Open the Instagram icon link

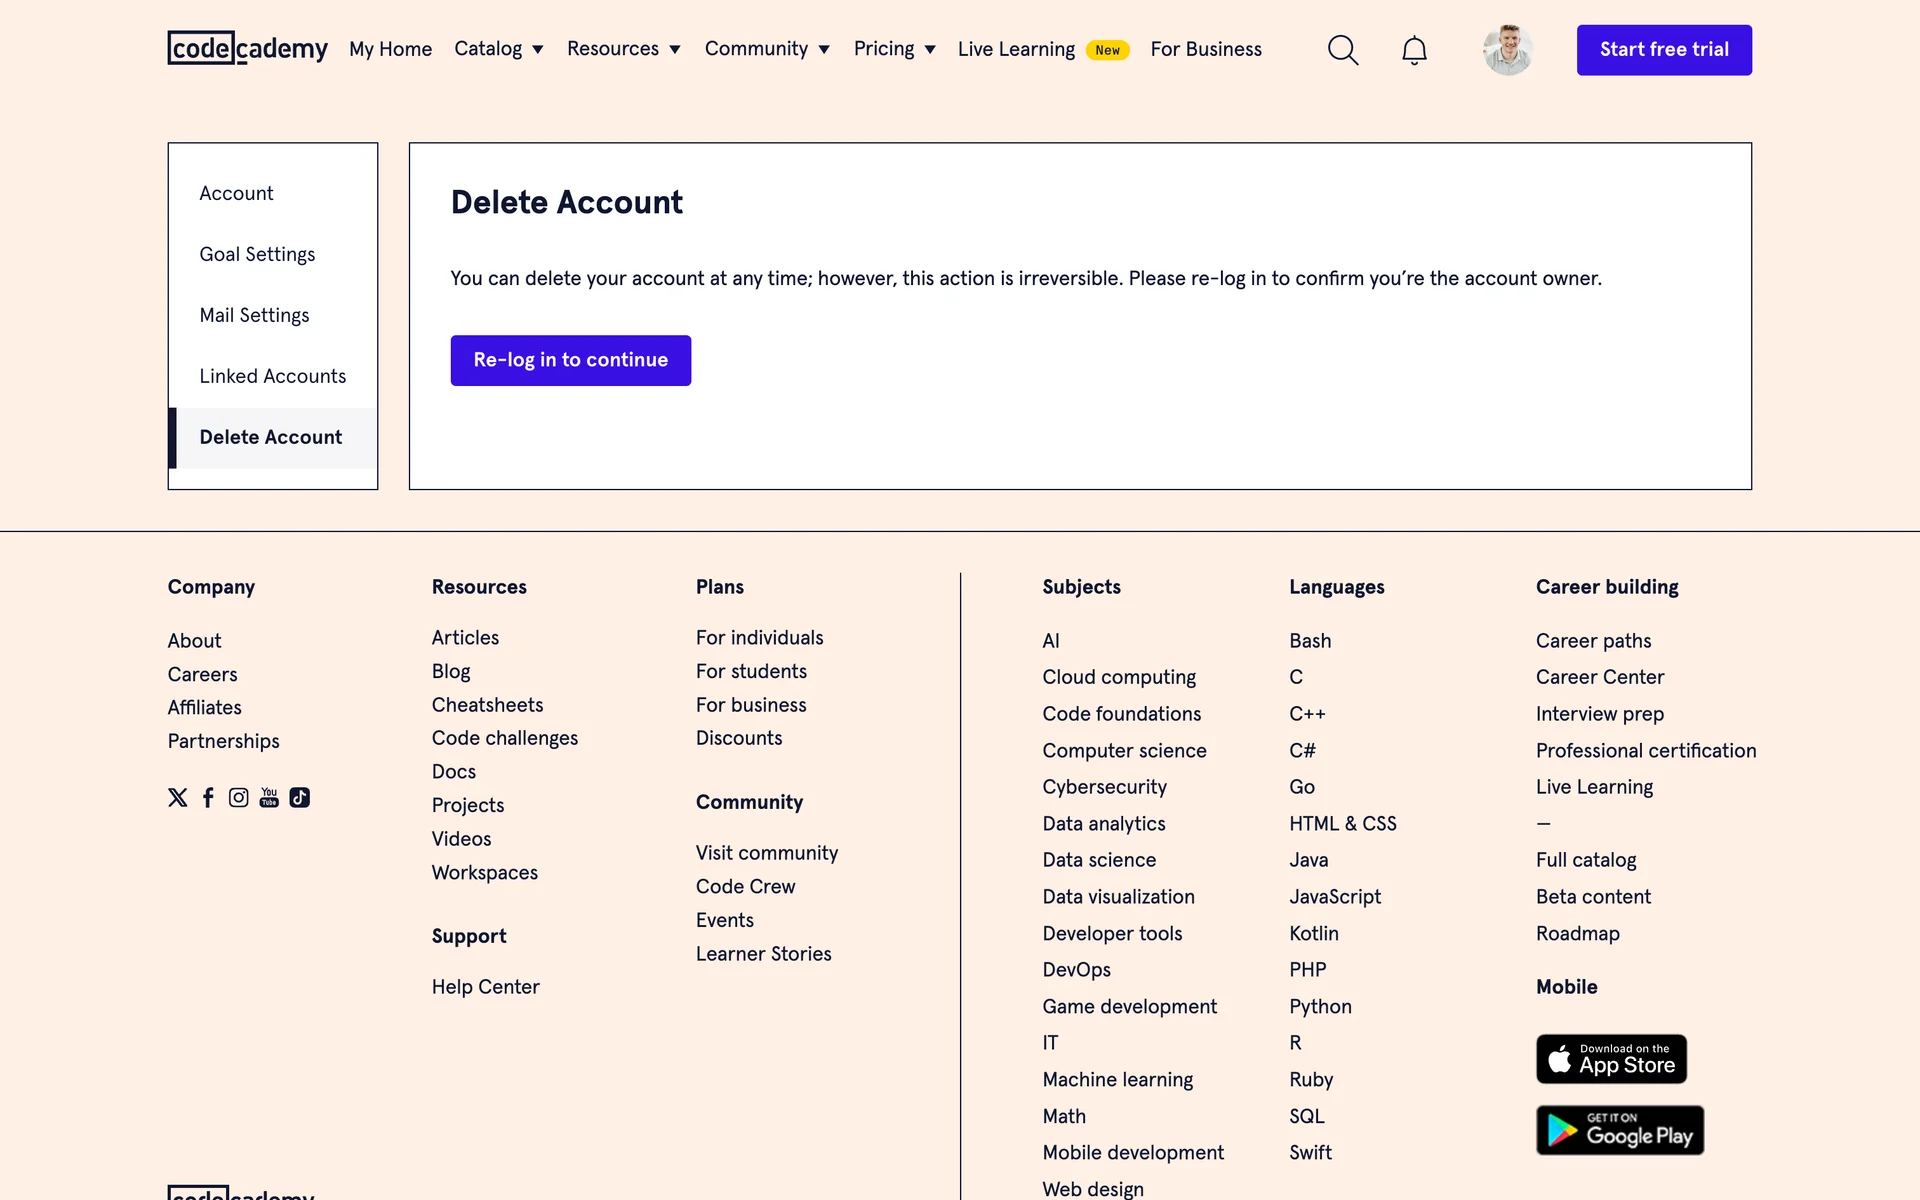(x=238, y=797)
